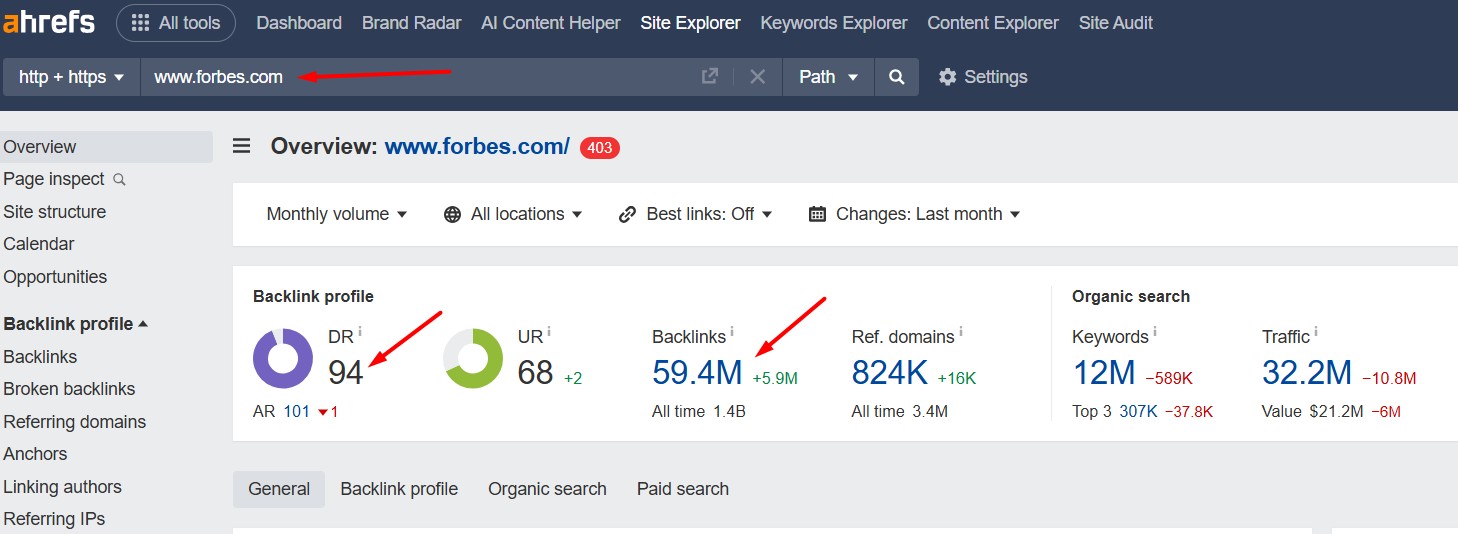Open Brand Radar
Image resolution: width=1458 pixels, height=534 pixels.
click(x=411, y=23)
